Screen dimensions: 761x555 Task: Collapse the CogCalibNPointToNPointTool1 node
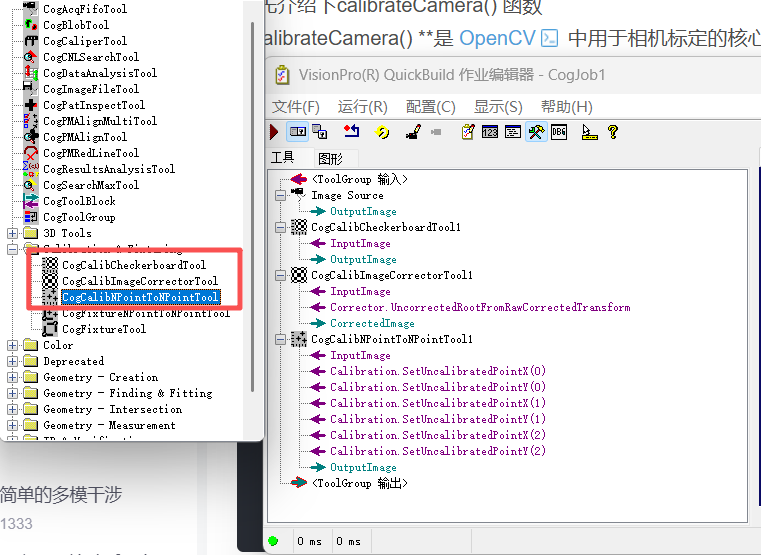pos(281,340)
